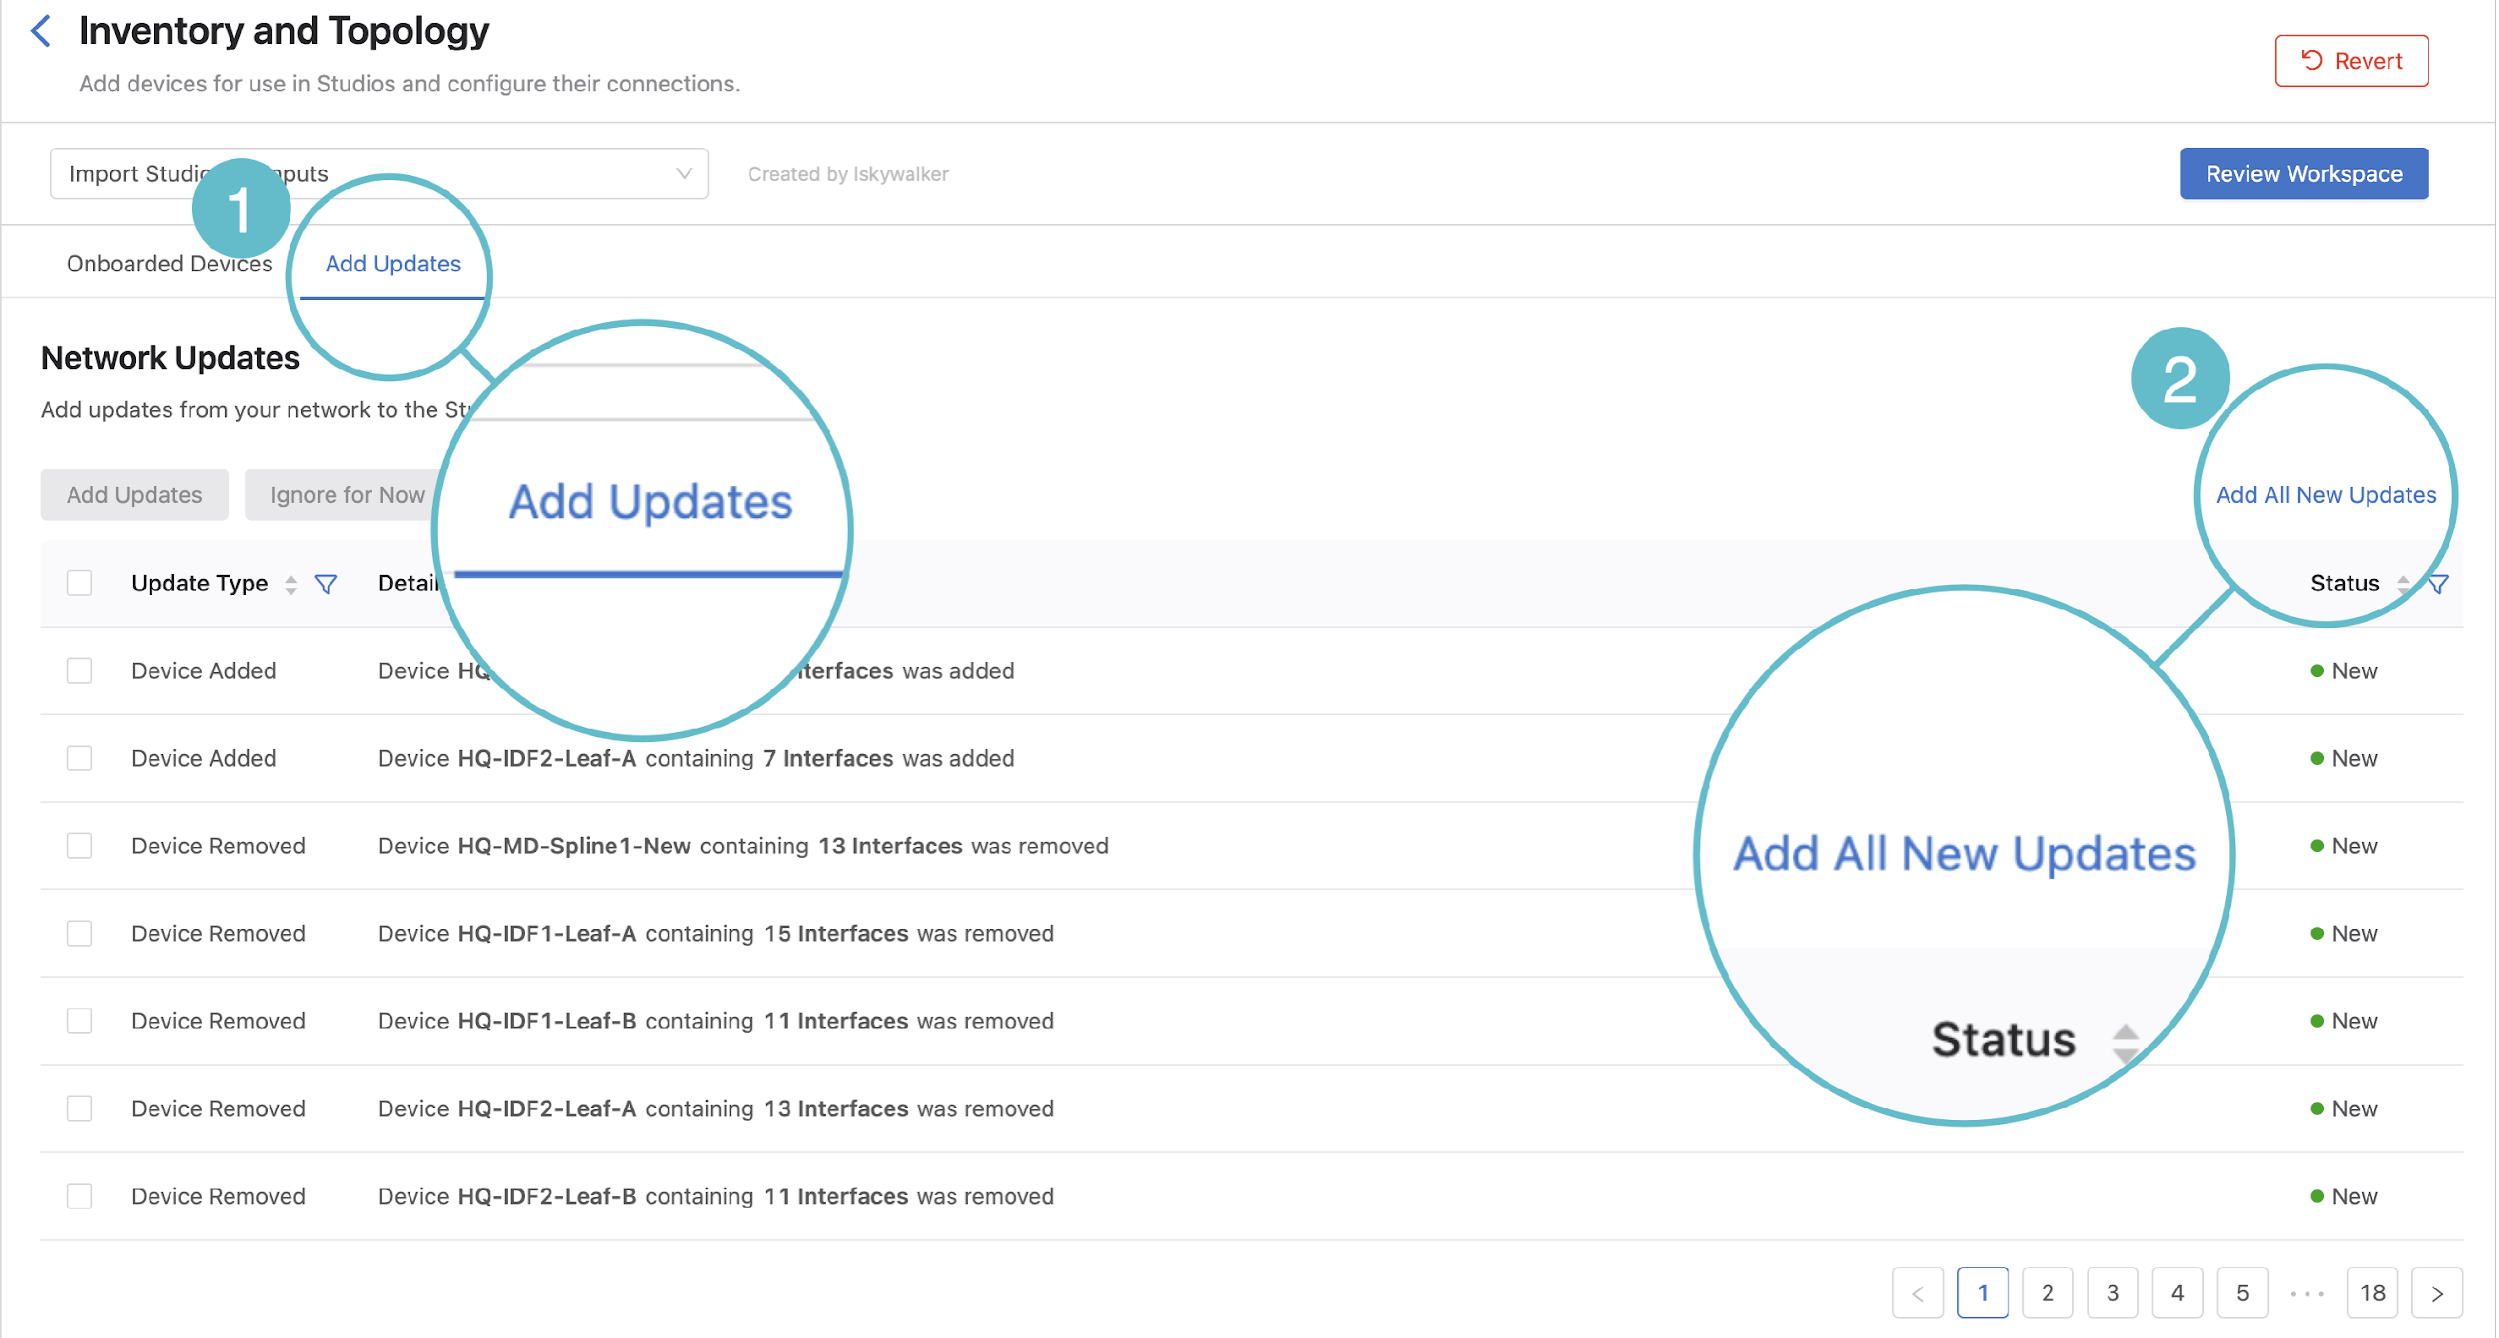The width and height of the screenshot is (2499, 1338).
Task: Check the HQ-IDF2-Leaf-B removed row checkbox
Action: point(80,1196)
